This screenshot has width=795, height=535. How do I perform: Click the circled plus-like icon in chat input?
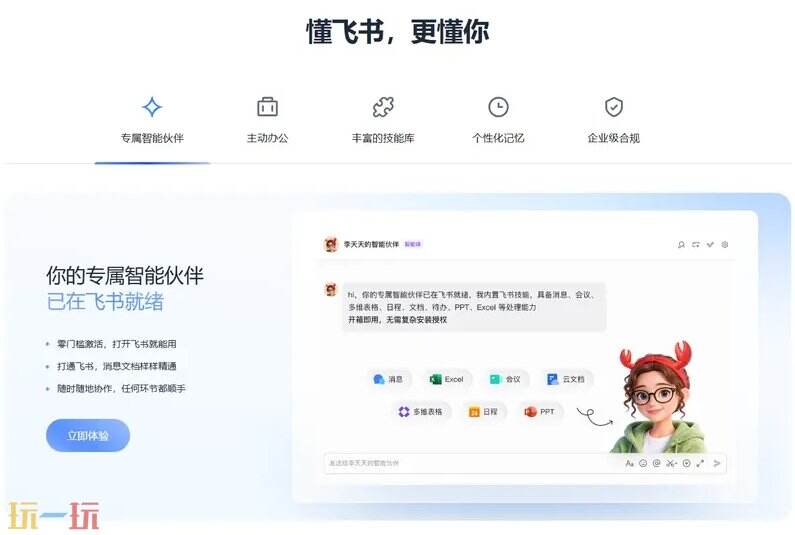point(686,463)
